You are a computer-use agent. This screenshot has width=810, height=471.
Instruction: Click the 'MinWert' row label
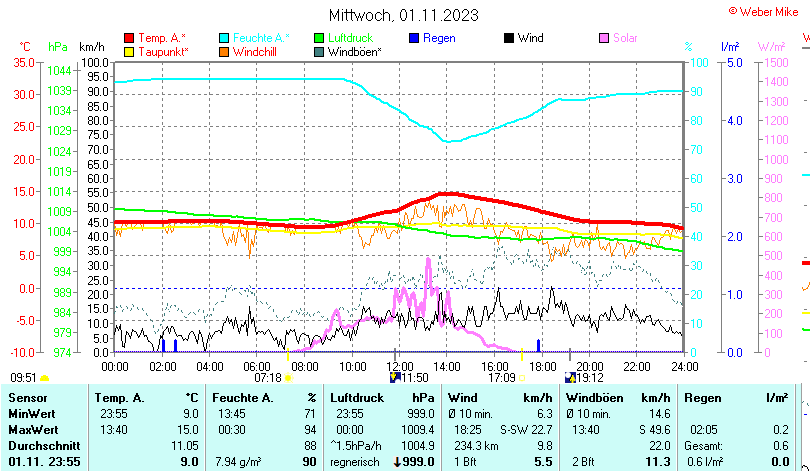32,414
